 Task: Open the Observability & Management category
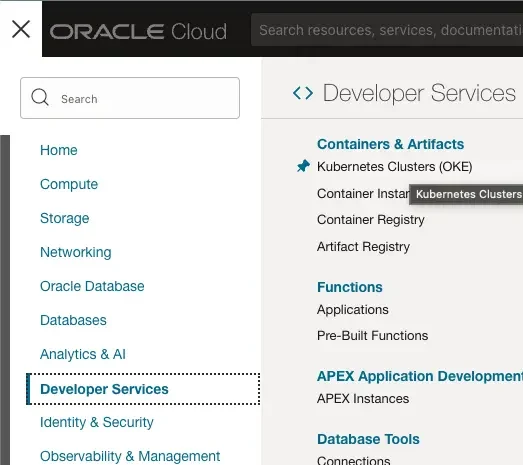pyautogui.click(x=130, y=456)
